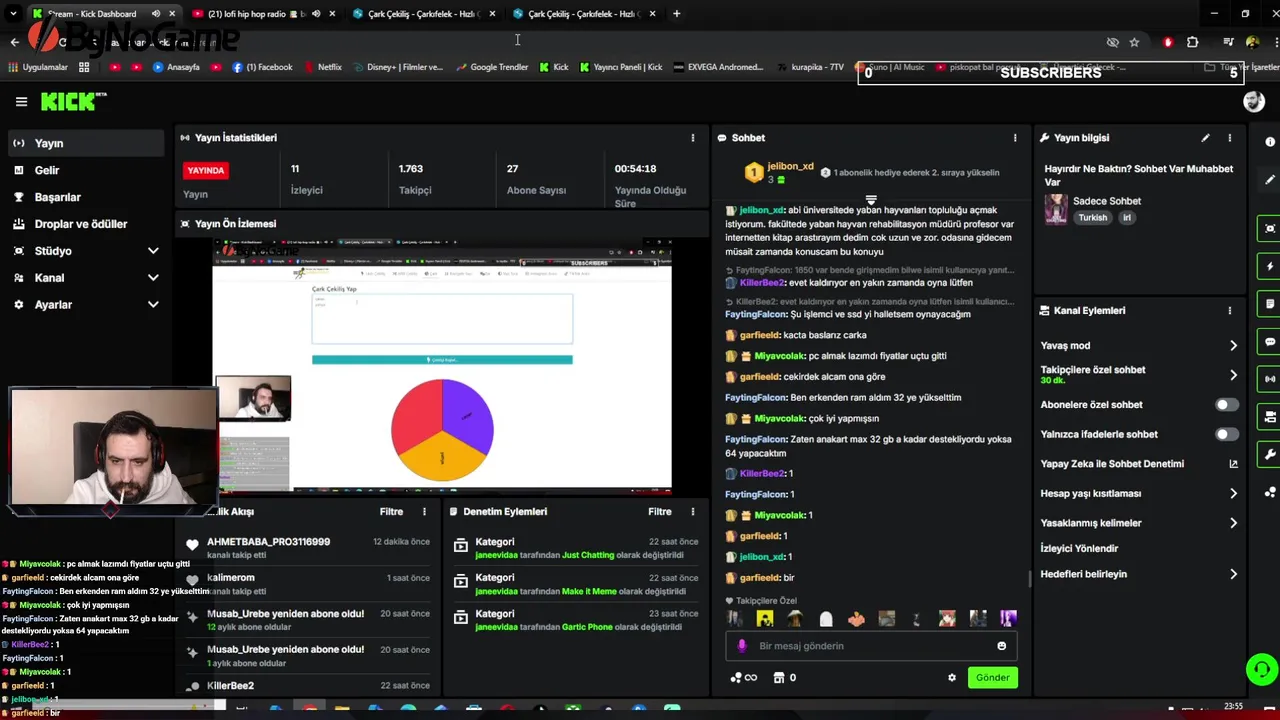1280x720 pixels.
Task: Open Yavaş mod settings arrow
Action: (1233, 346)
